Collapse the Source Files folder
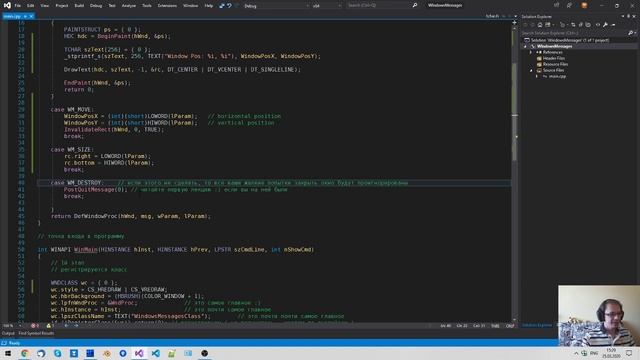Screen dimensions: 640x360 531,70
